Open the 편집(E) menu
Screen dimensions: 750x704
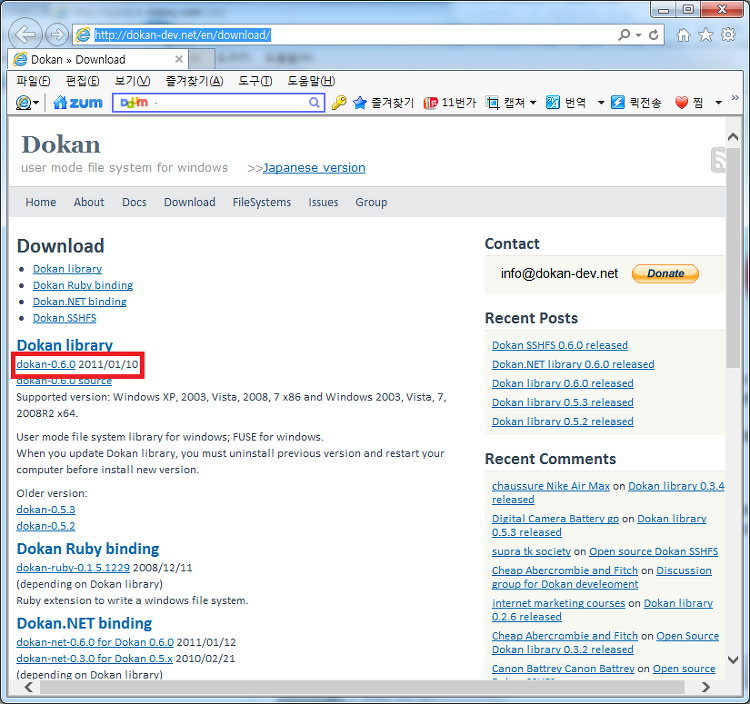(x=82, y=81)
